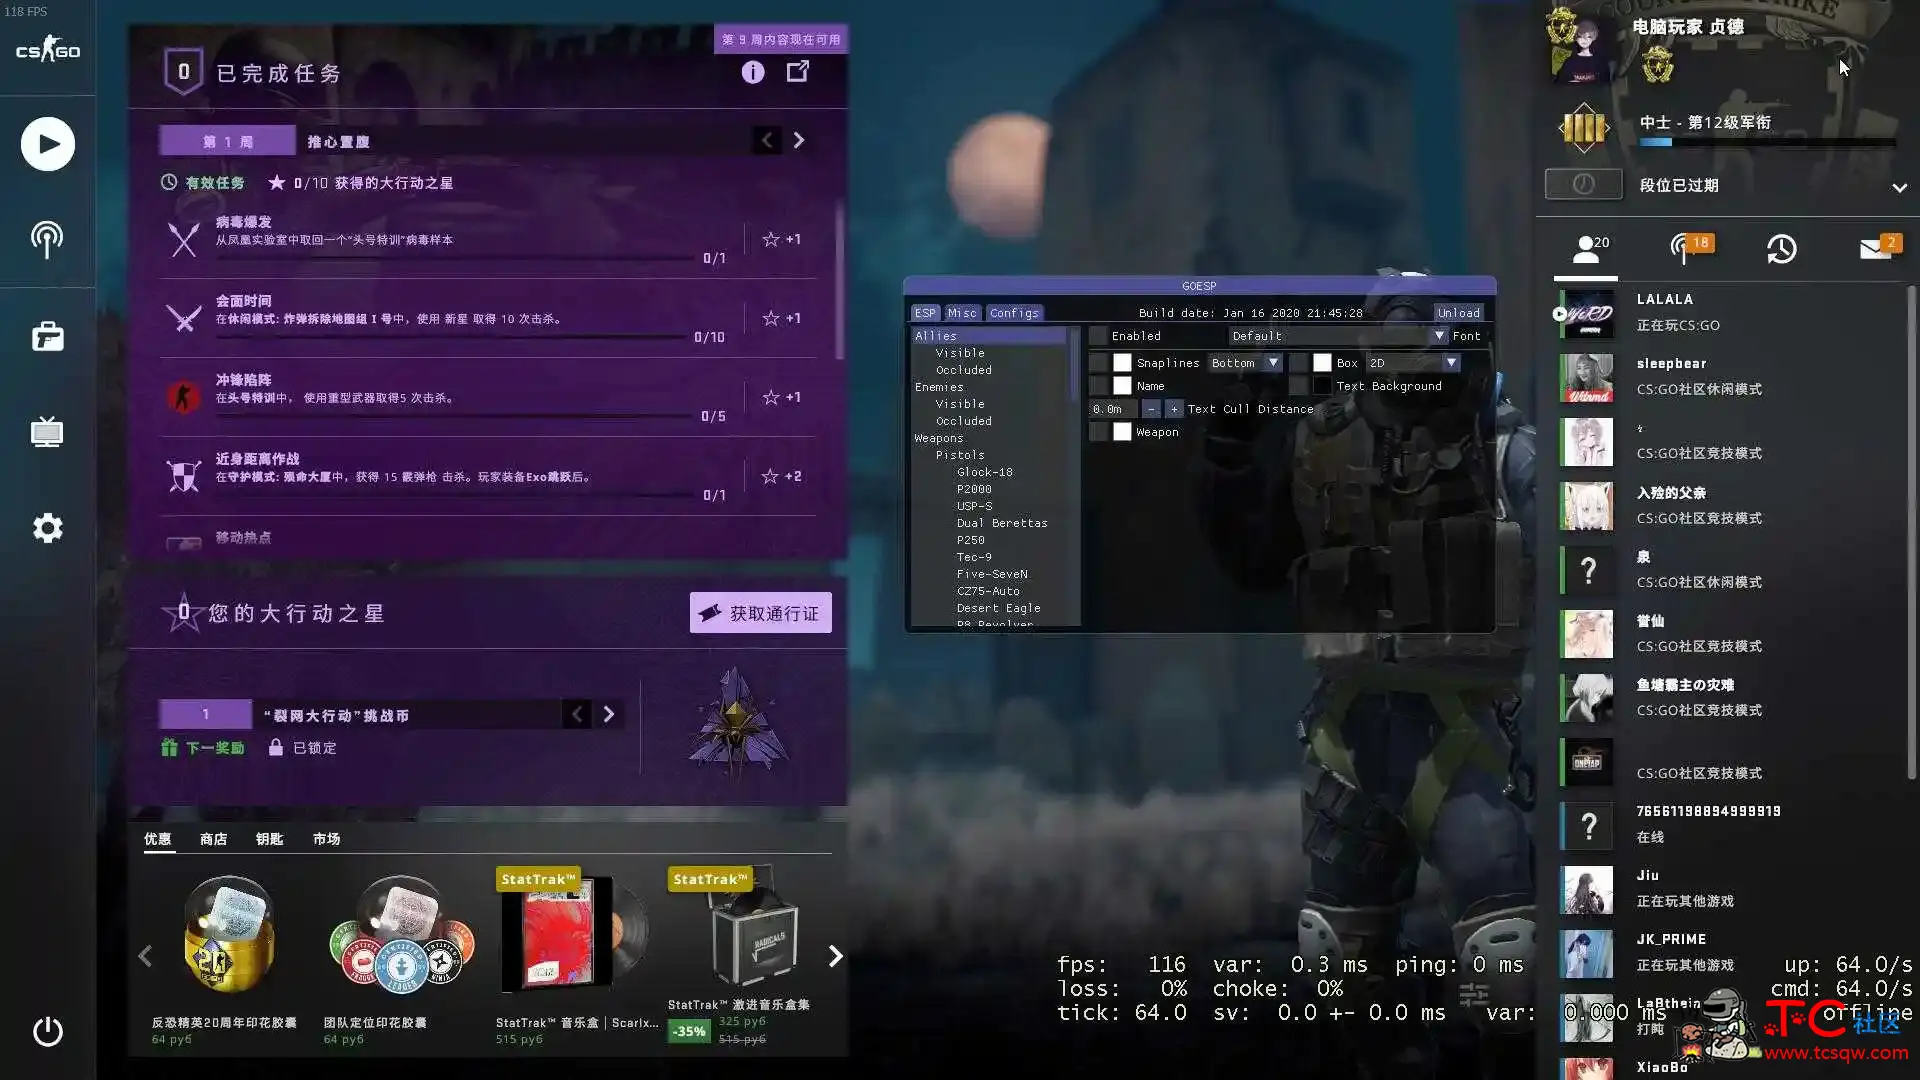Click the mission info circle icon
1920x1080 pixels.
[753, 72]
